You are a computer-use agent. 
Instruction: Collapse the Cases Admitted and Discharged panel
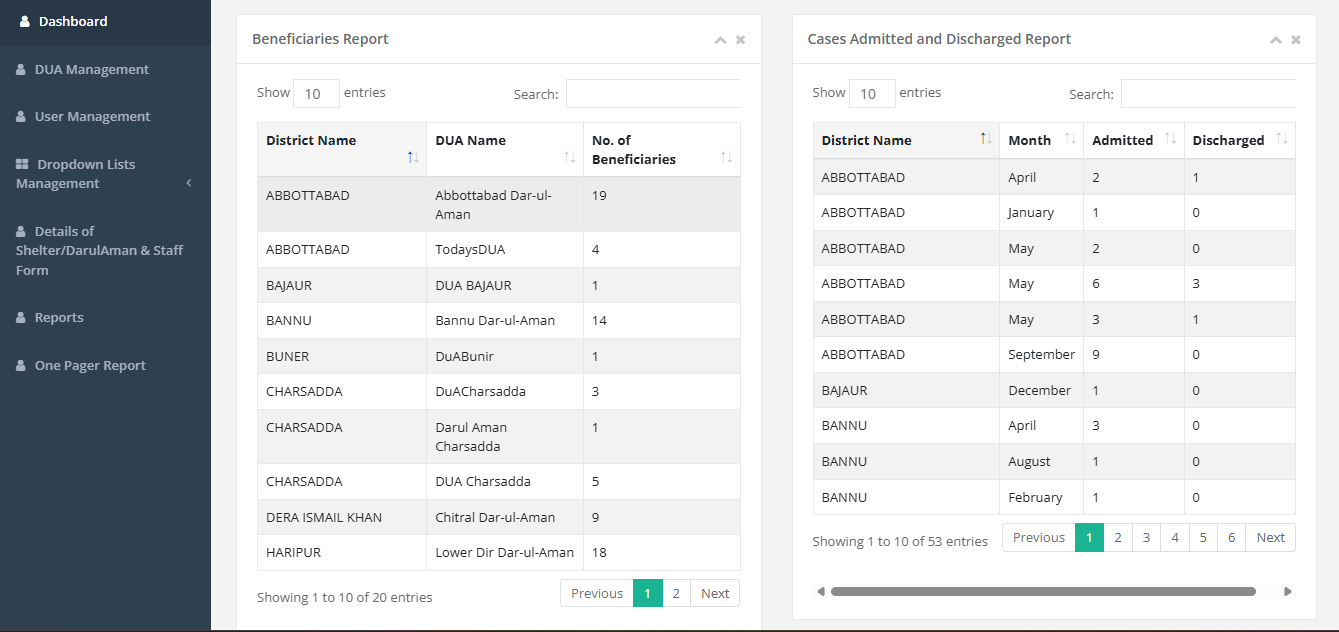(x=1276, y=39)
